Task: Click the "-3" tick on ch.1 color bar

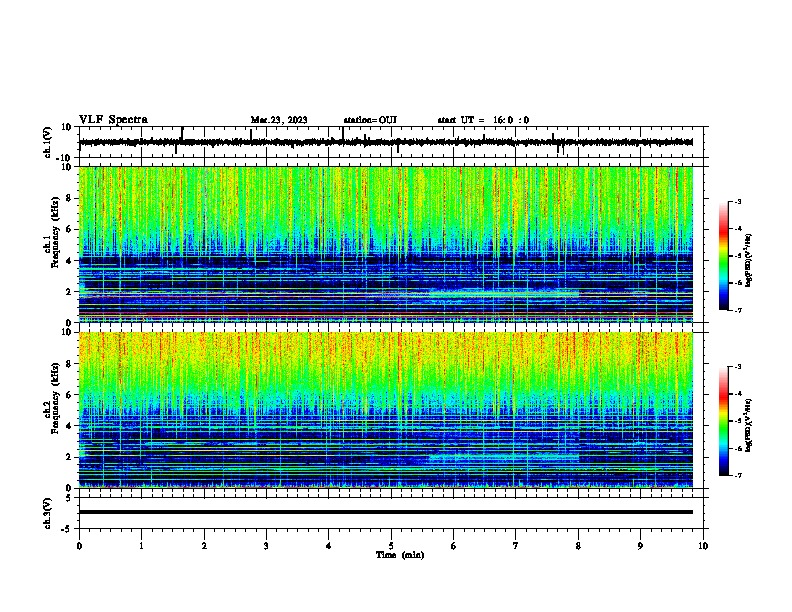Action: point(737,201)
